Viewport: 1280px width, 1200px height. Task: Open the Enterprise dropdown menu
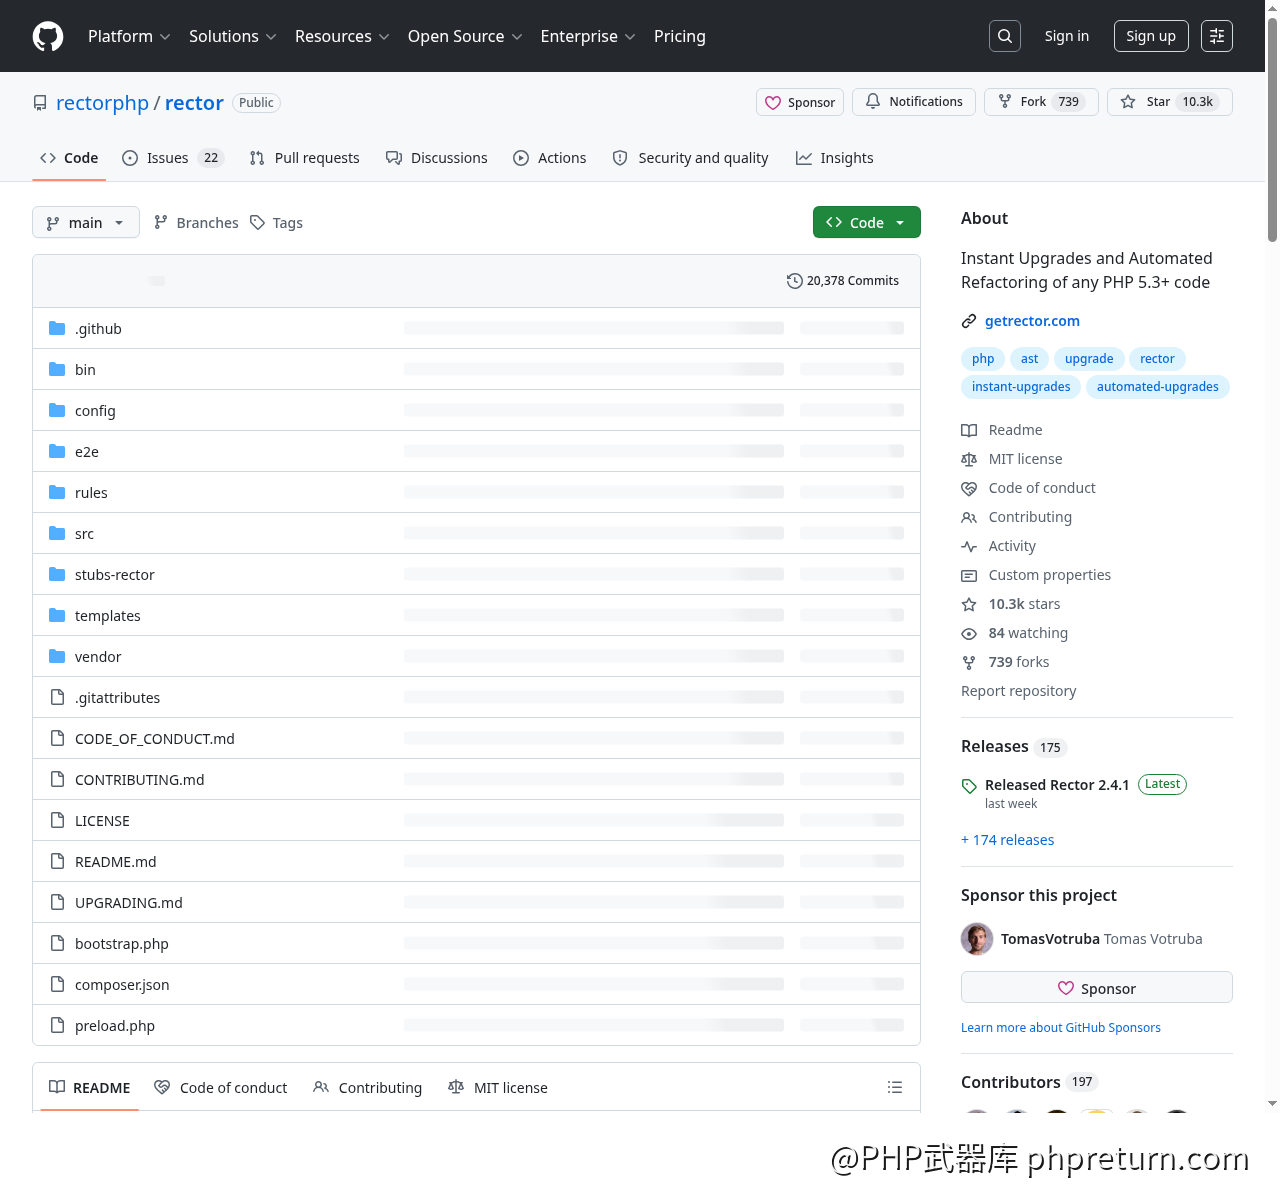point(588,36)
